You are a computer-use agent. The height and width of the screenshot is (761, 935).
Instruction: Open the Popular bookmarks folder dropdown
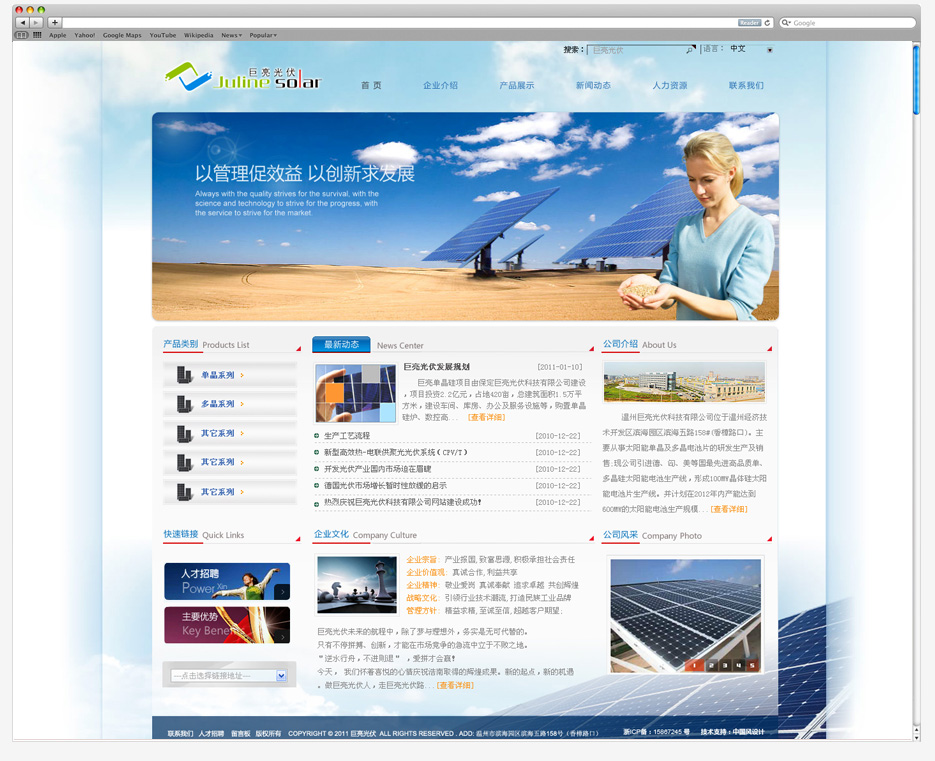pos(263,35)
